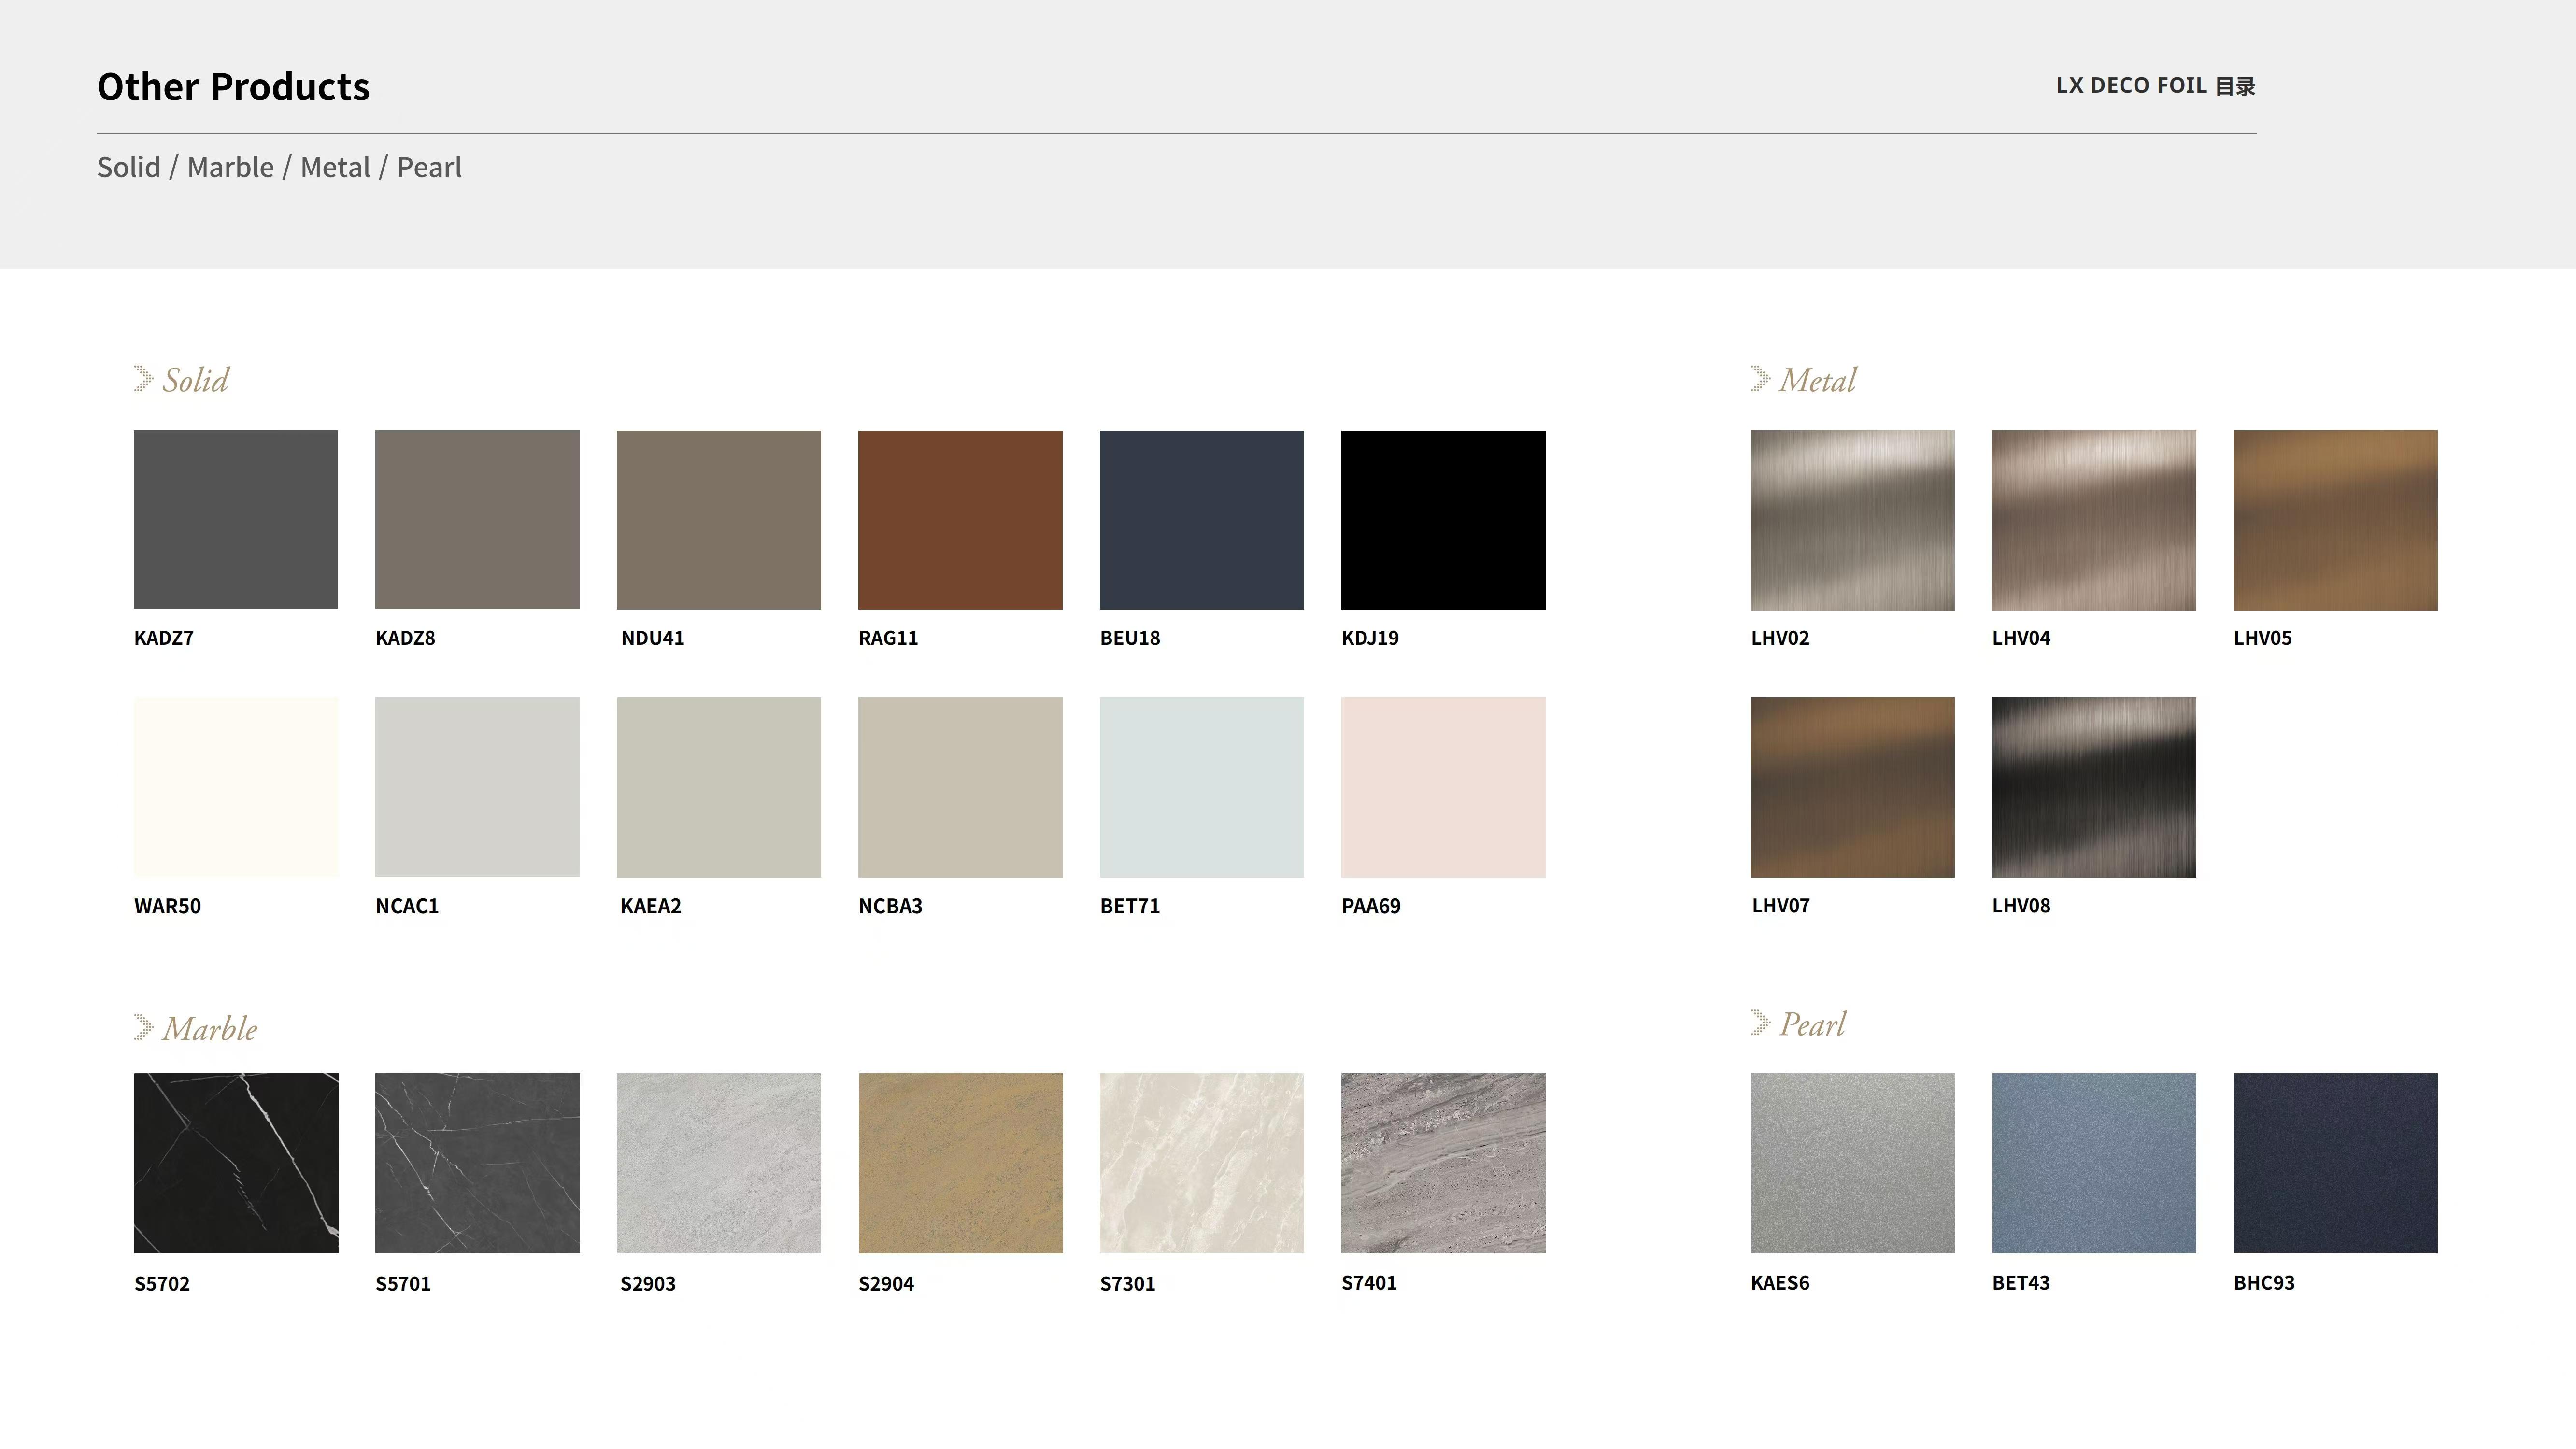Pick the NCAC1 light gray swatch

click(477, 787)
